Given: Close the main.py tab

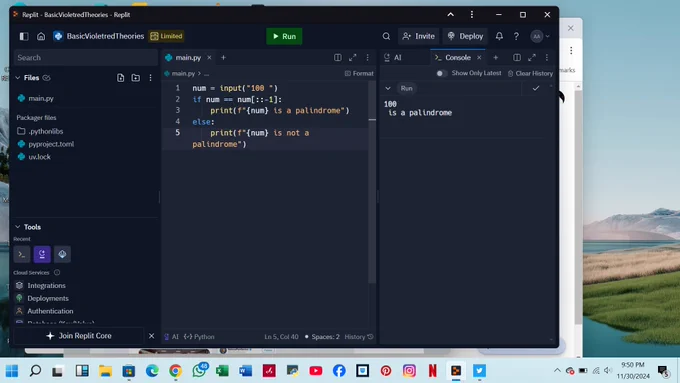Looking at the screenshot, I should pos(209,58).
